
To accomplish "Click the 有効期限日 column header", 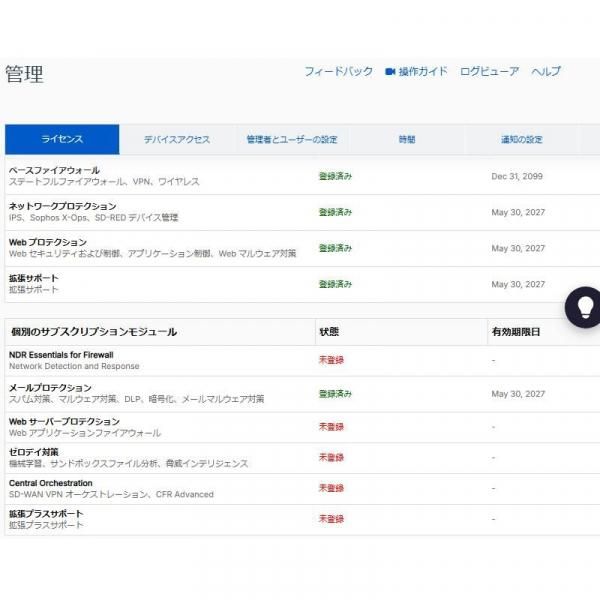I will pyautogui.click(x=516, y=332).
